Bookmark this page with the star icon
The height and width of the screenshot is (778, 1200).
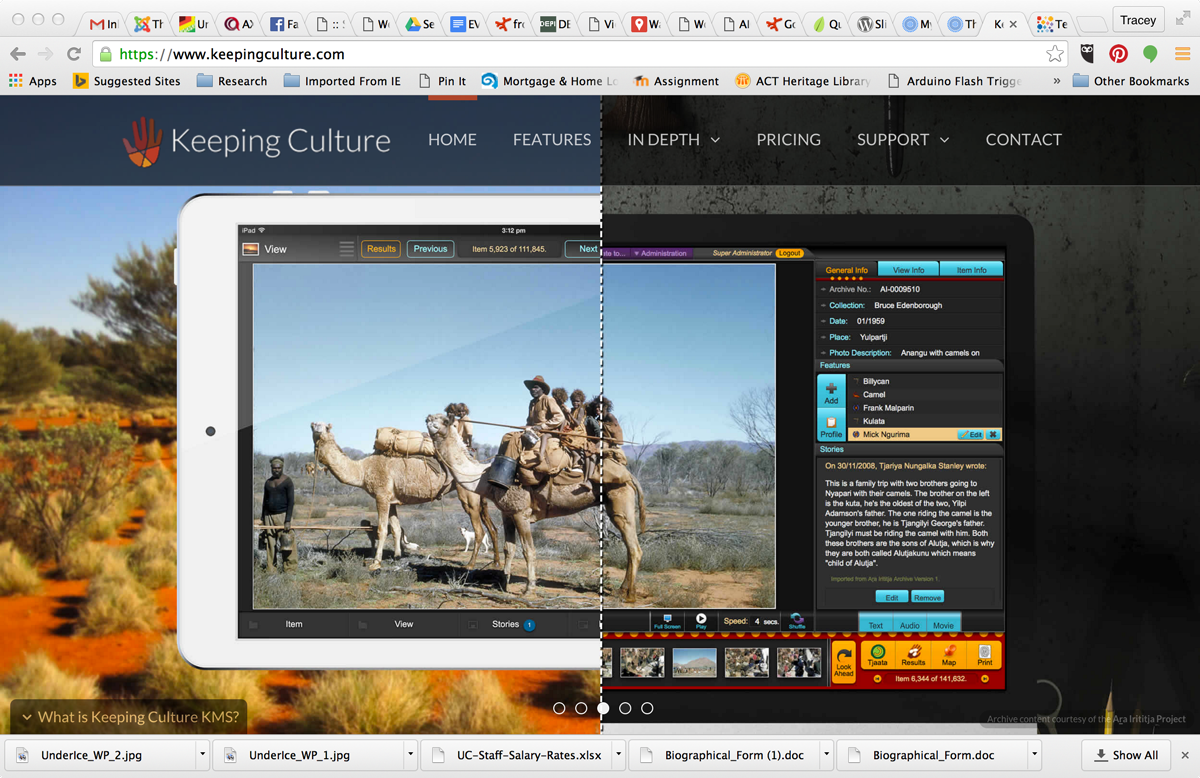pyautogui.click(x=1054, y=54)
